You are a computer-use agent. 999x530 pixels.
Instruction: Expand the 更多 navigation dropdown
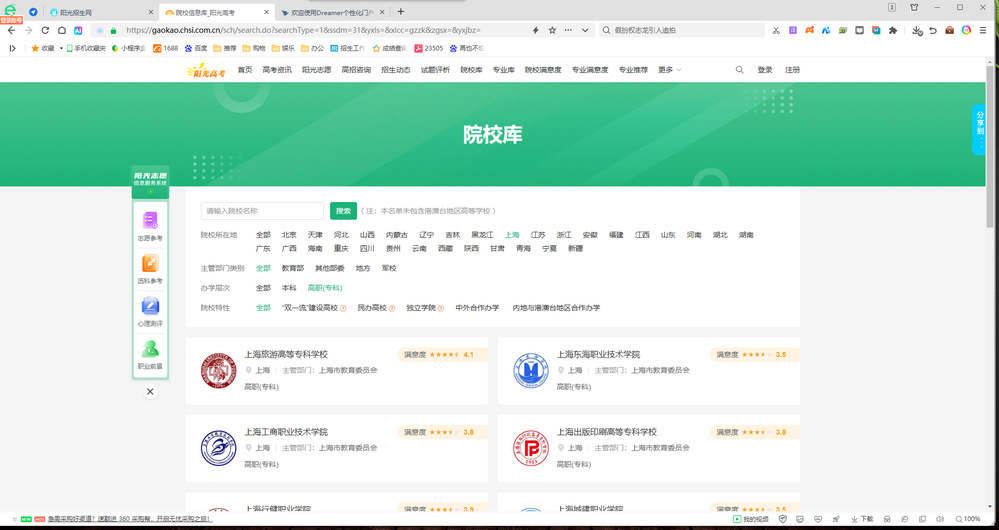click(669, 70)
